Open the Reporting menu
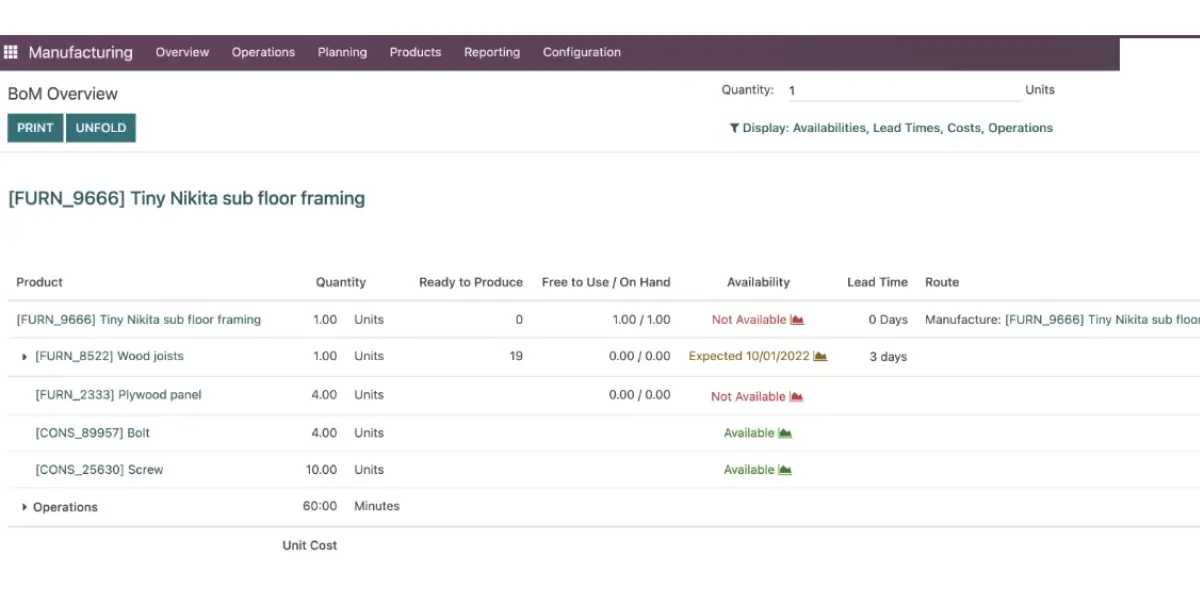 tap(492, 52)
